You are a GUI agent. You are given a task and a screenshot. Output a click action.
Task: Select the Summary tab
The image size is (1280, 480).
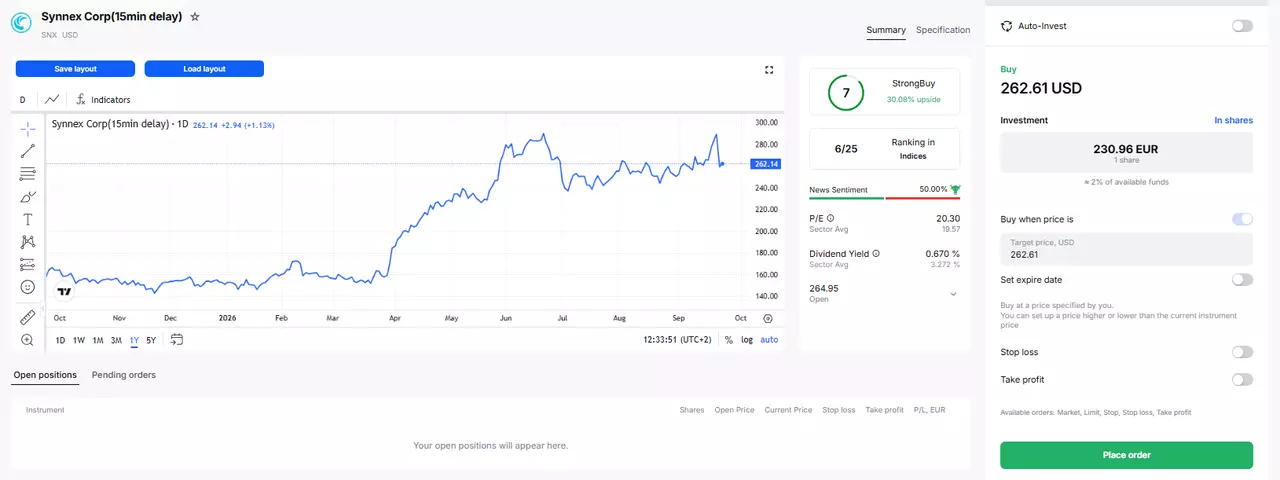click(x=886, y=30)
